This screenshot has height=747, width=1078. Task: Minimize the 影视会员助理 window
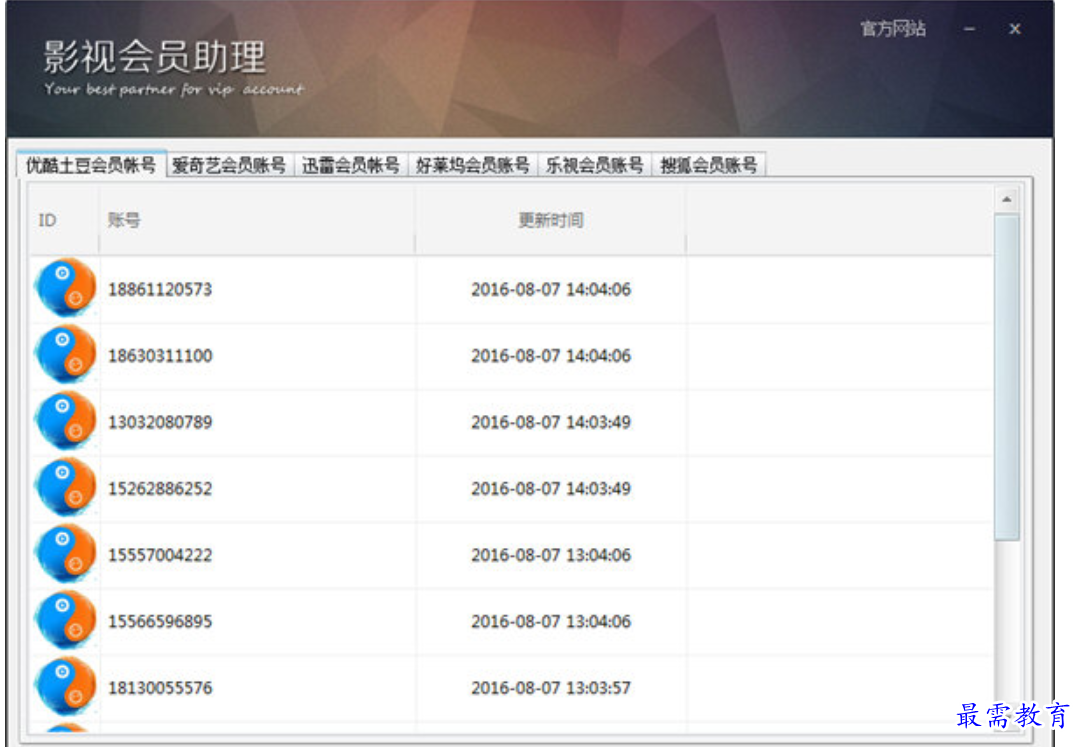969,29
